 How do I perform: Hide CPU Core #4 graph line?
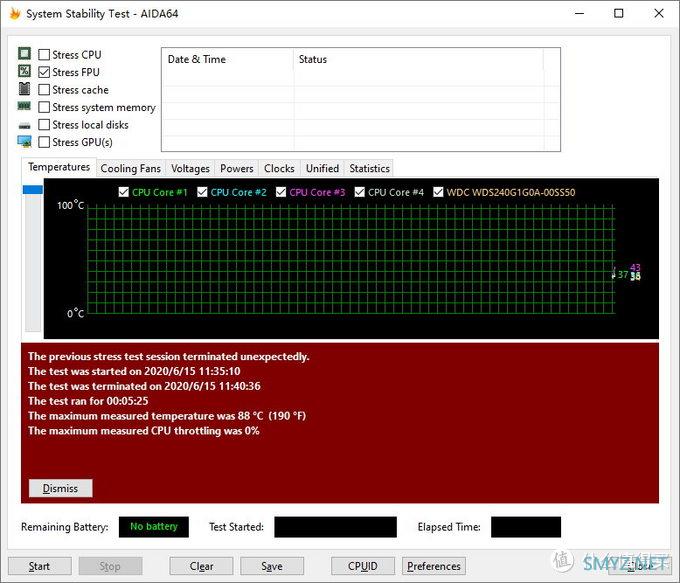click(x=360, y=192)
